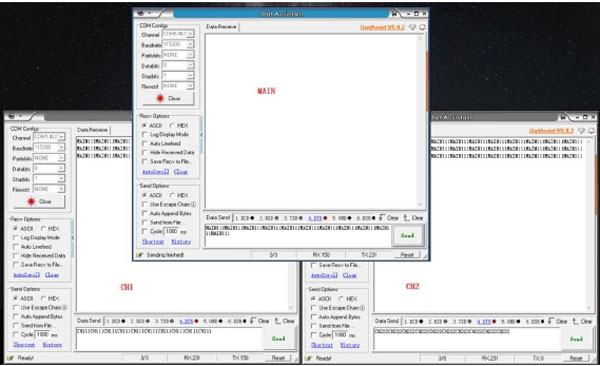This screenshot has width=600, height=366.
Task: Select HEX radio under MAIN Recv Options
Action: click(172, 126)
